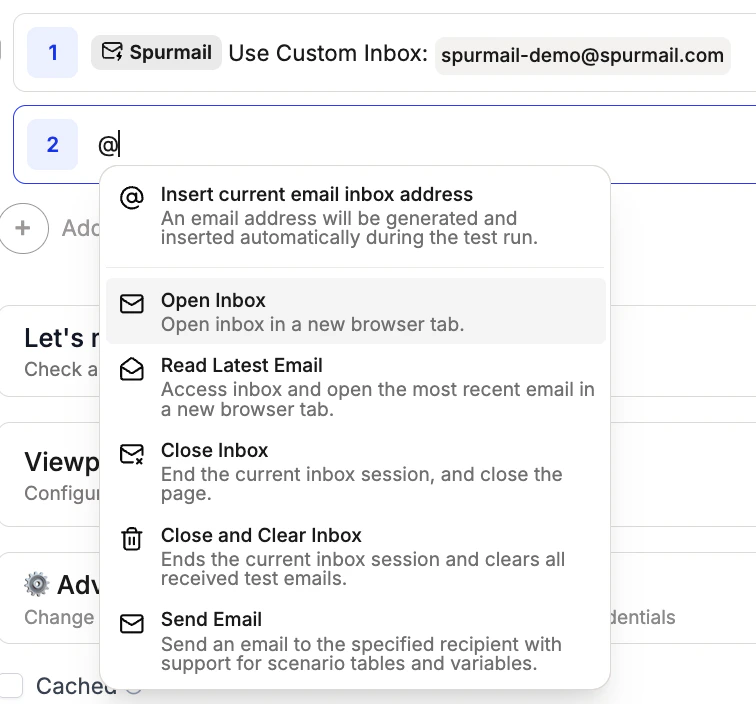Click the gear icon beside Advanced section

click(37, 585)
